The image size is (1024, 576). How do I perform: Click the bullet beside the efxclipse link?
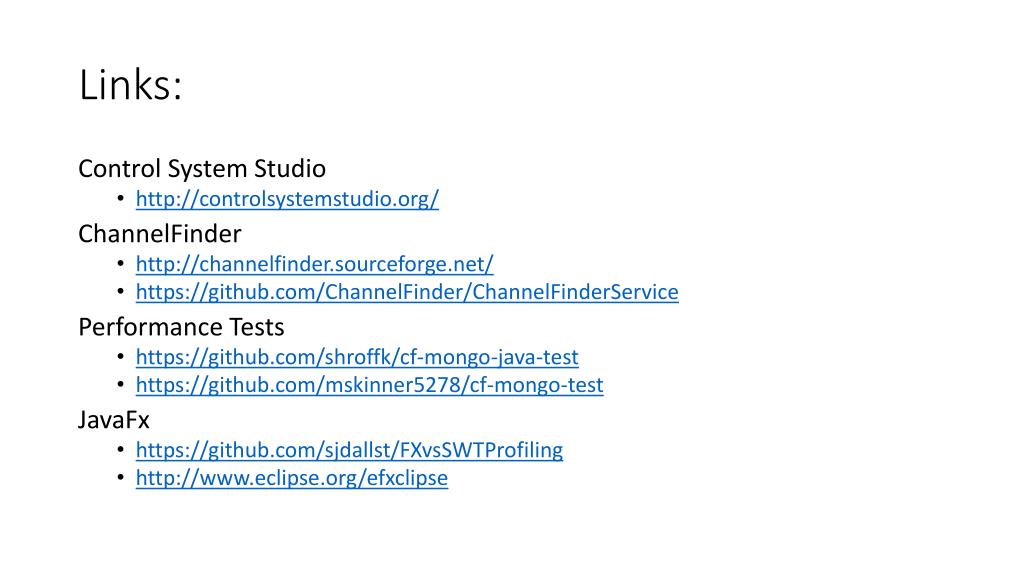coord(121,477)
